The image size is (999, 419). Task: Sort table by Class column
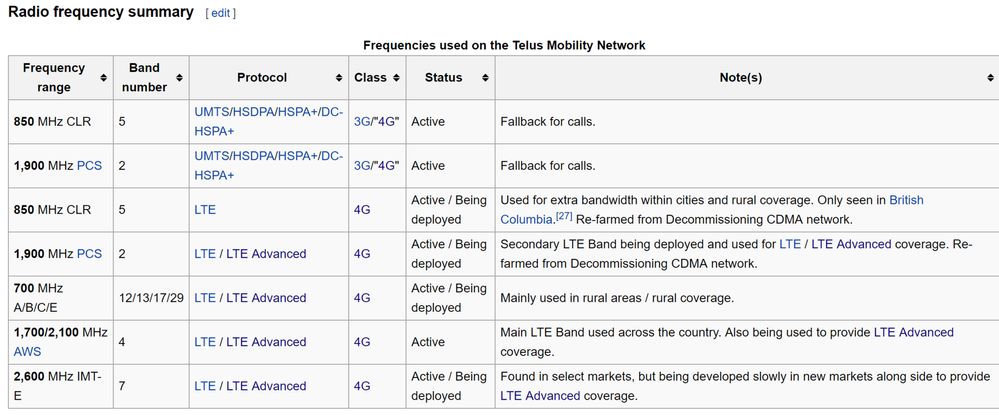tap(396, 78)
